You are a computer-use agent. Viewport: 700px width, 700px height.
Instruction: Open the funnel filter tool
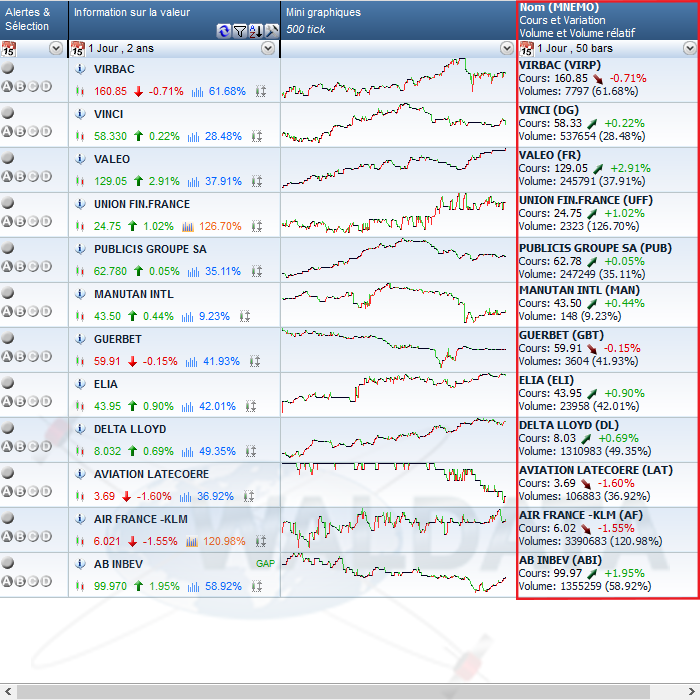pyautogui.click(x=240, y=31)
